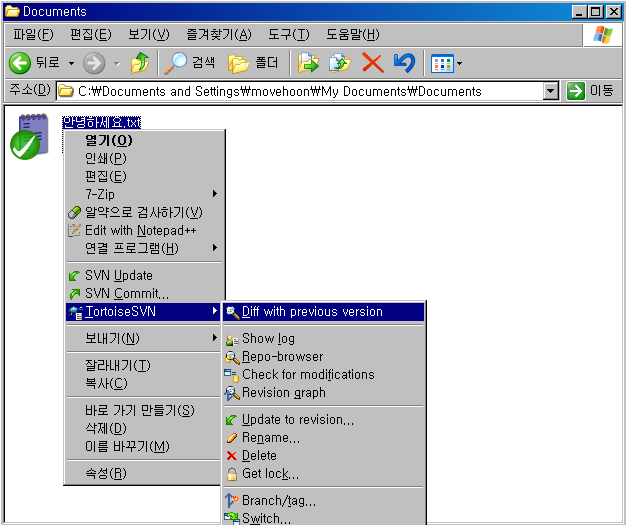Viewport: 626px width, 525px height.
Task: Click the green Back arrow icon
Action: pos(20,63)
